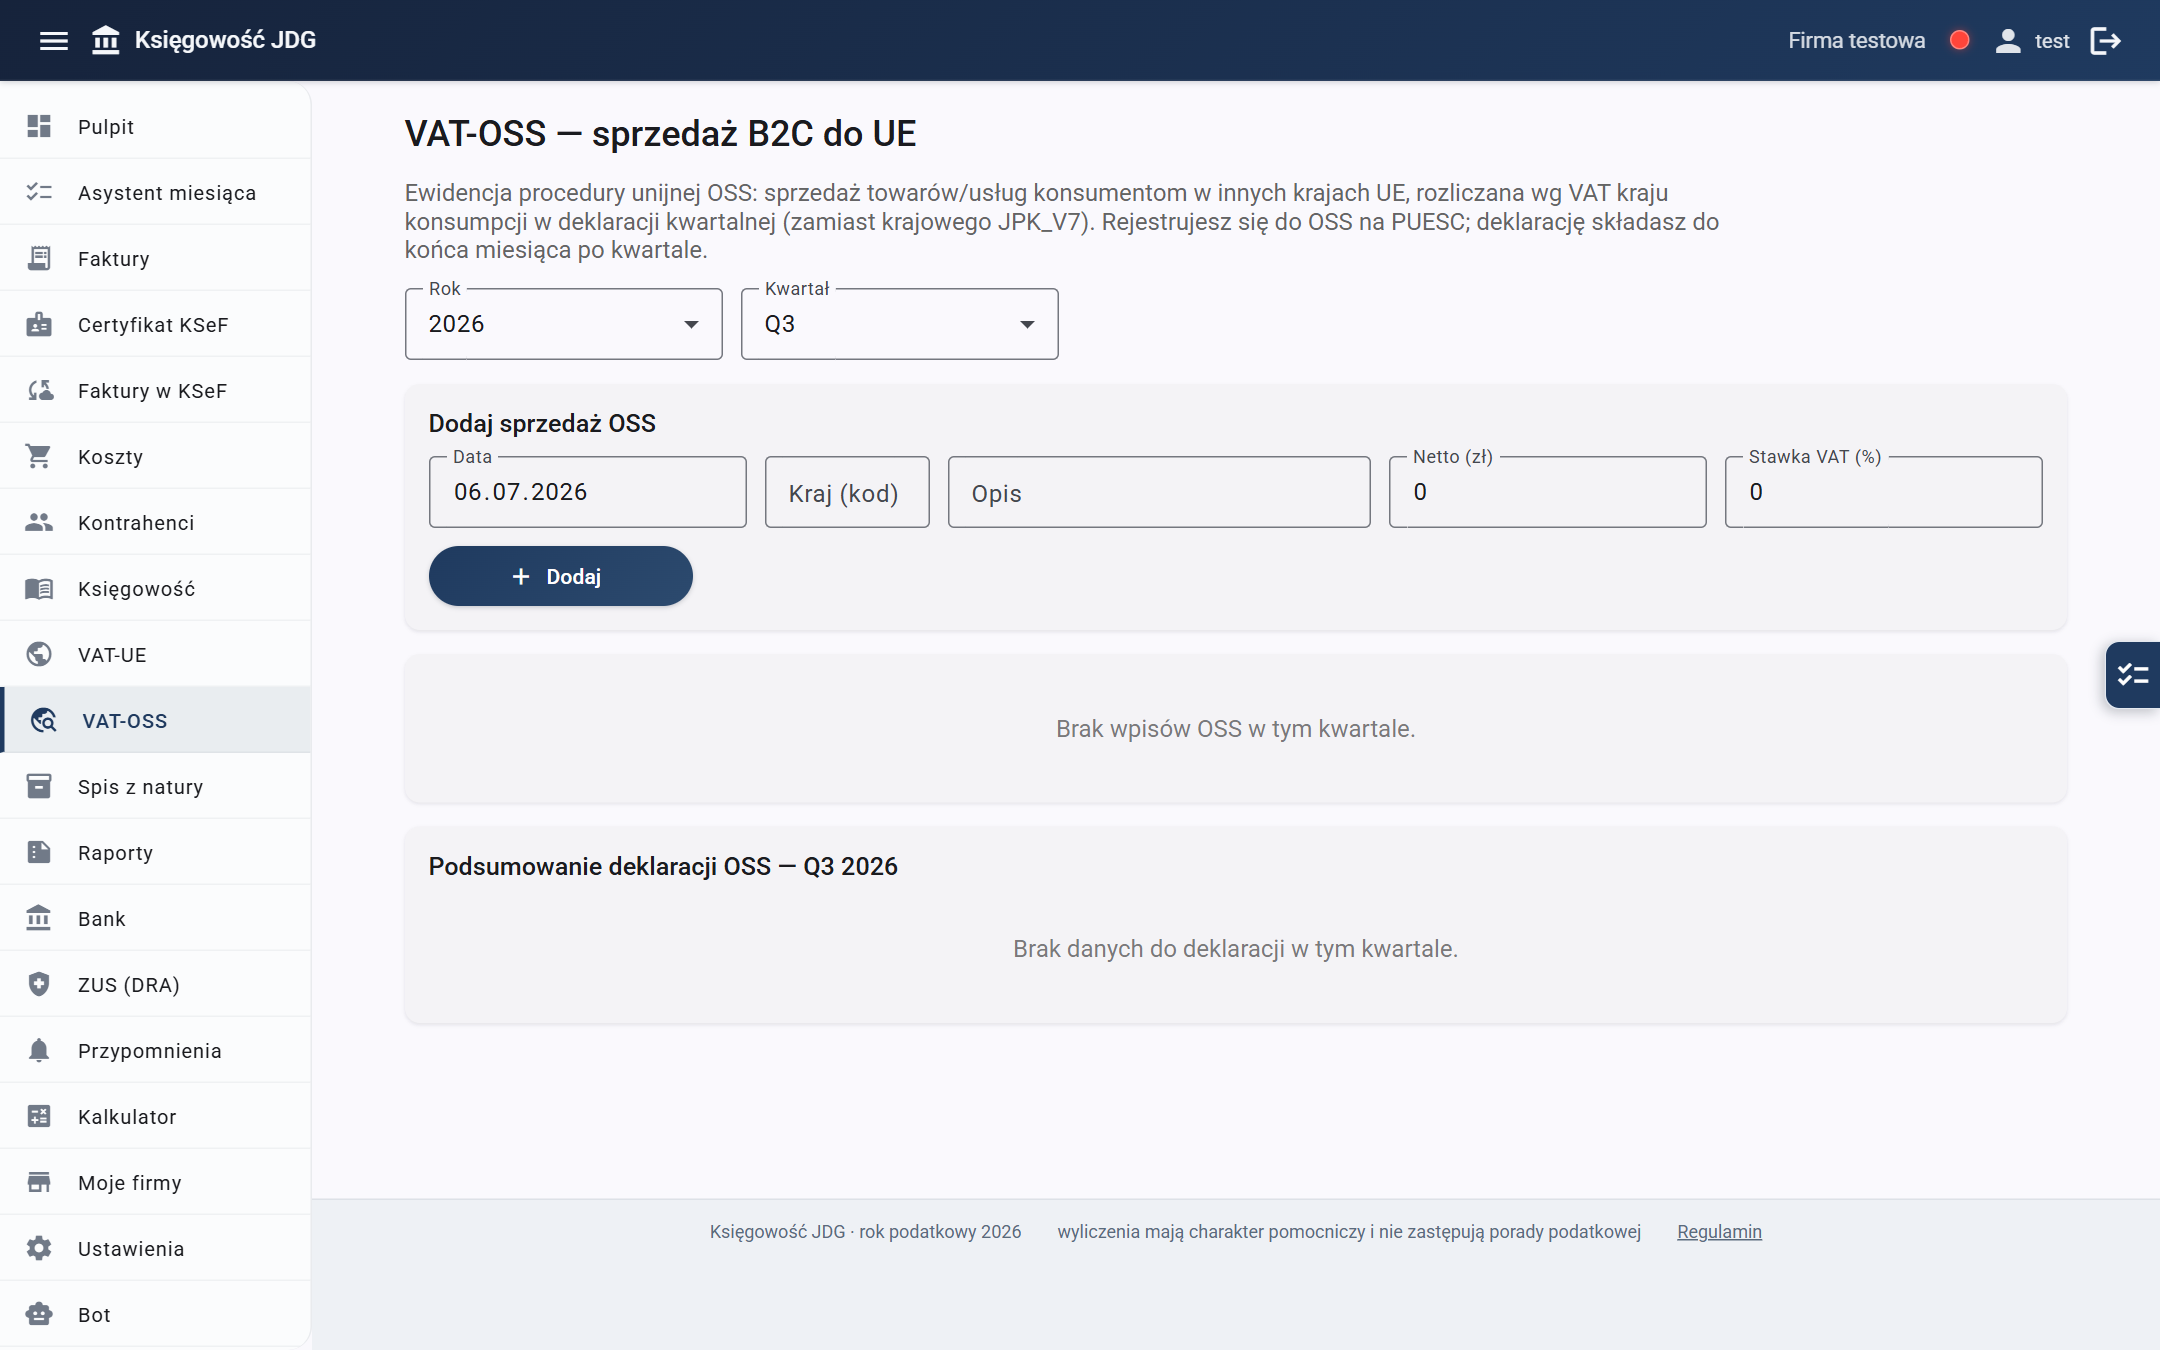Click the ZUS (DRA) shield icon
The image size is (2160, 1350).
click(x=39, y=984)
